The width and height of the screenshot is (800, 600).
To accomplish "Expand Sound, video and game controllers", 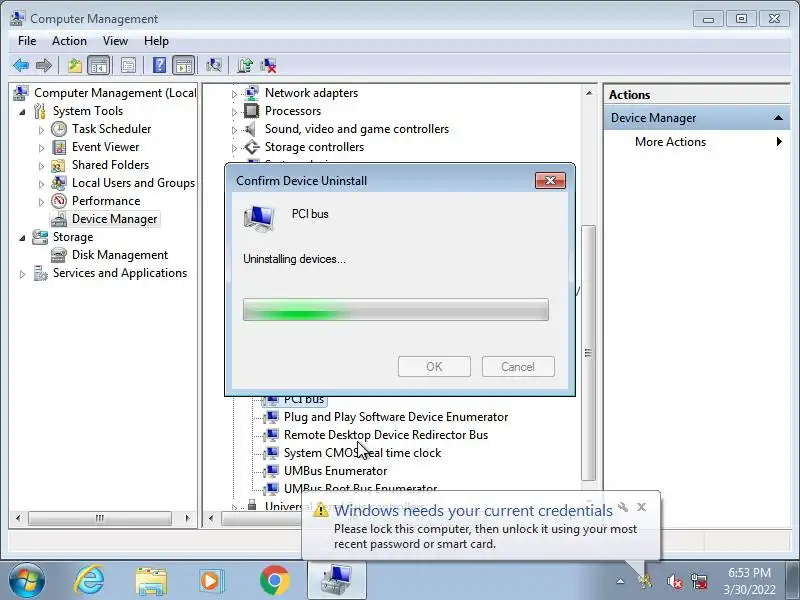I will (x=234, y=130).
